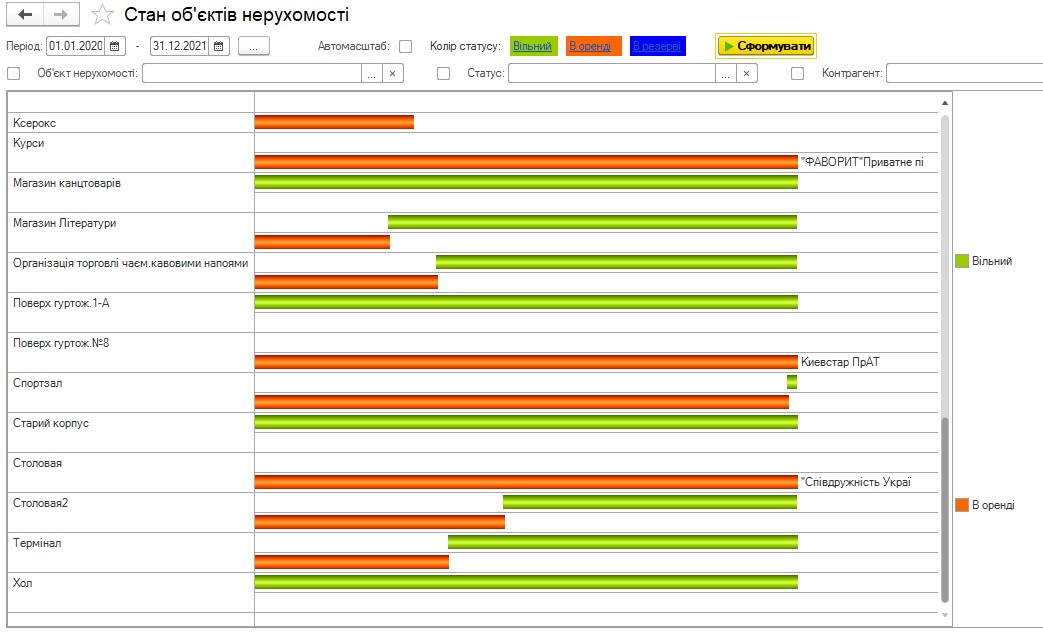
Task: Open Статус selection list
Action: (x=725, y=73)
